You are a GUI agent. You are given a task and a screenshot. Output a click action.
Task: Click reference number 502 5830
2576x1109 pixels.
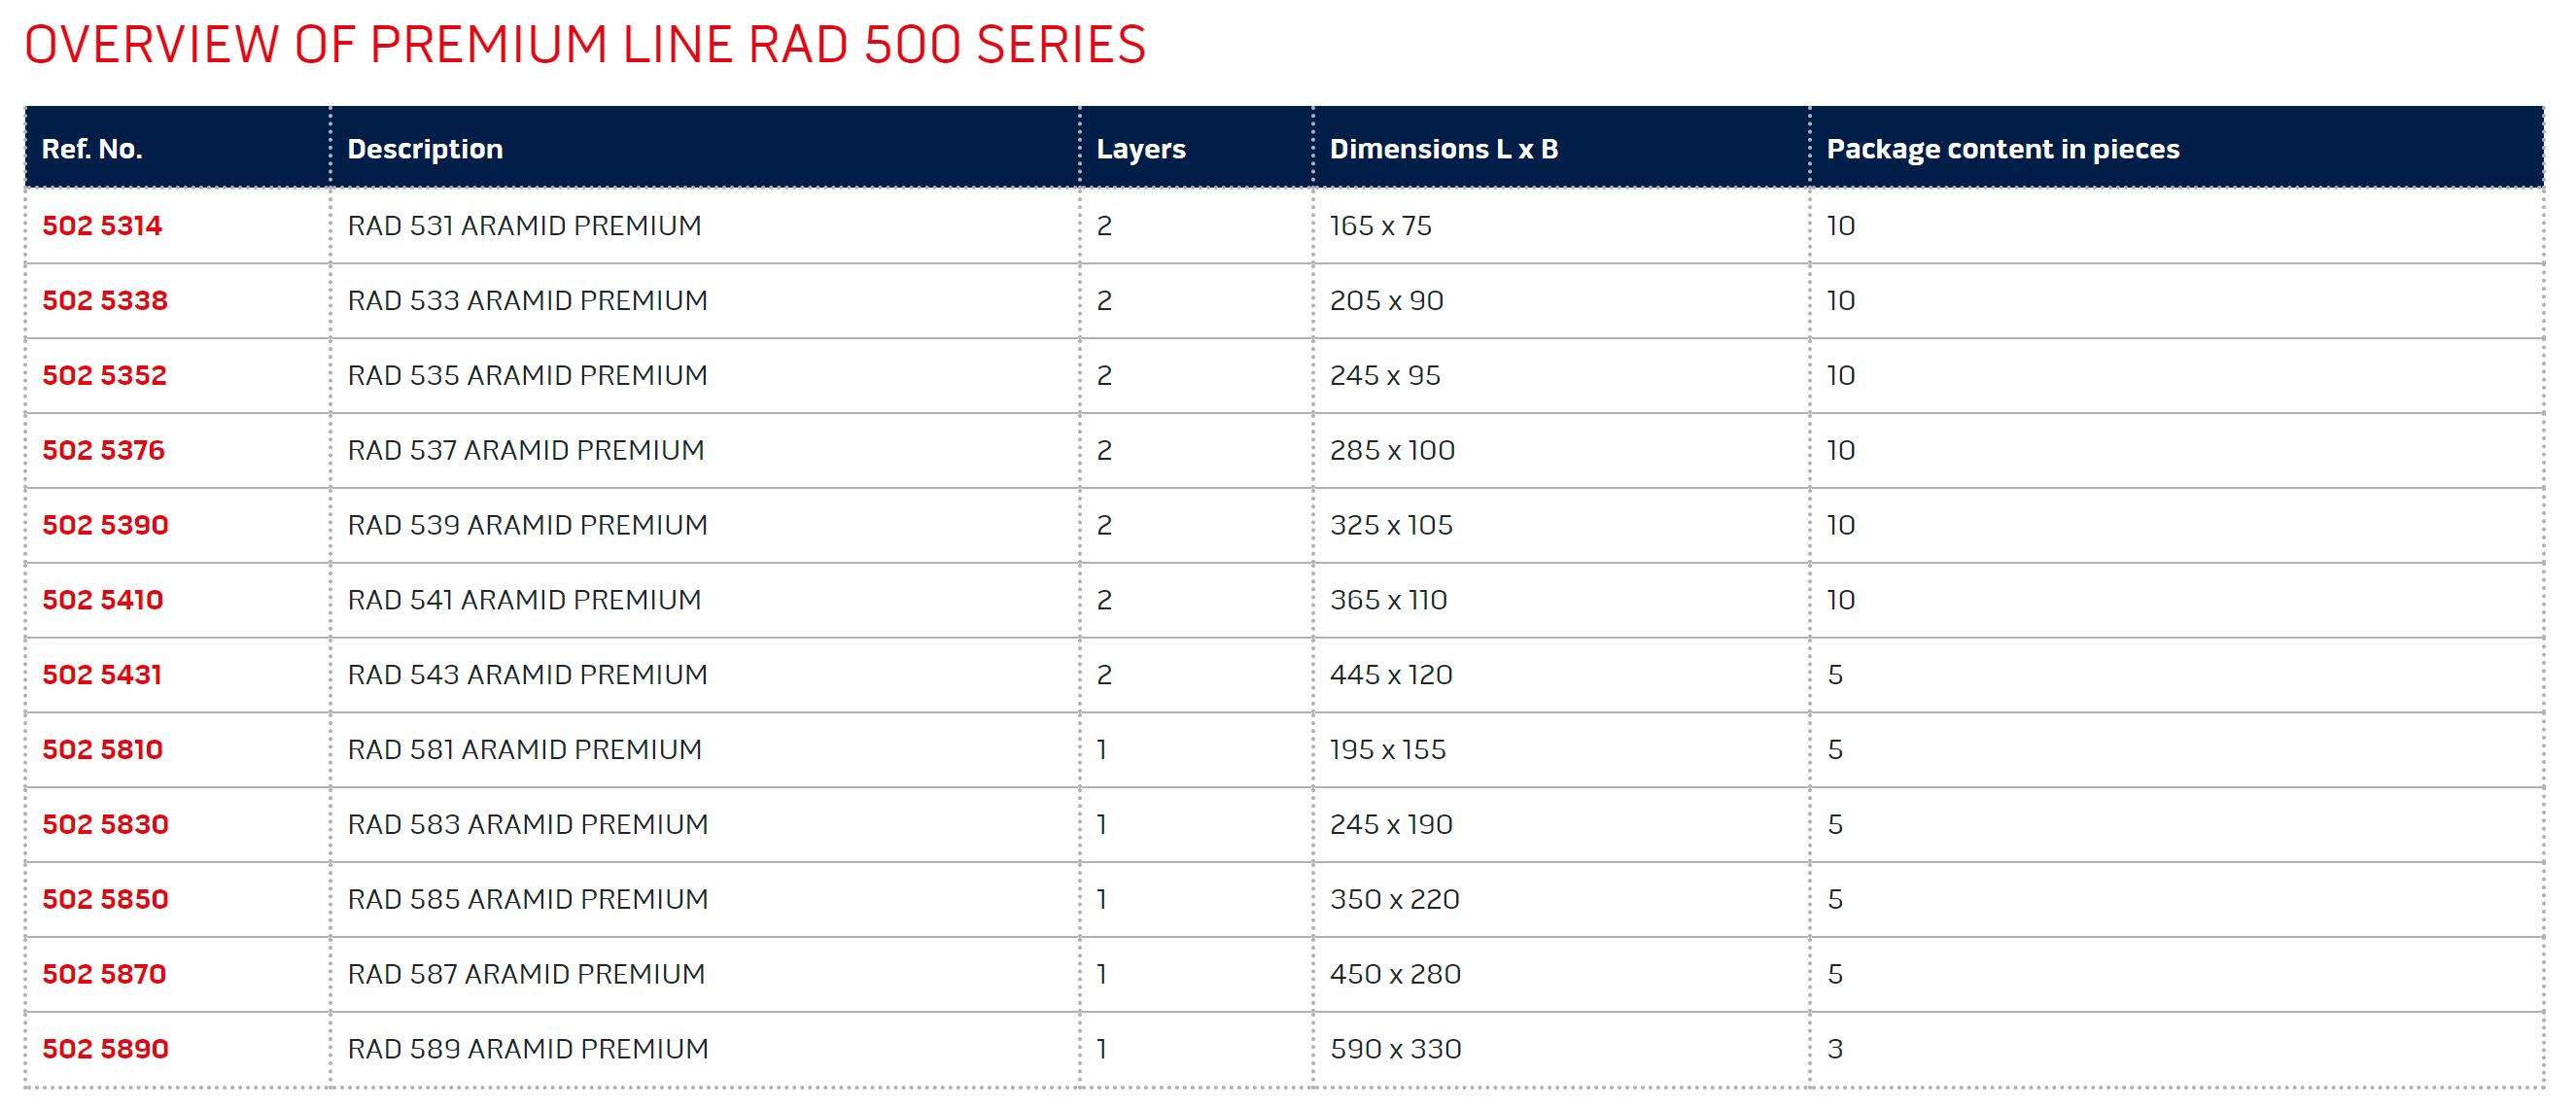click(x=105, y=825)
